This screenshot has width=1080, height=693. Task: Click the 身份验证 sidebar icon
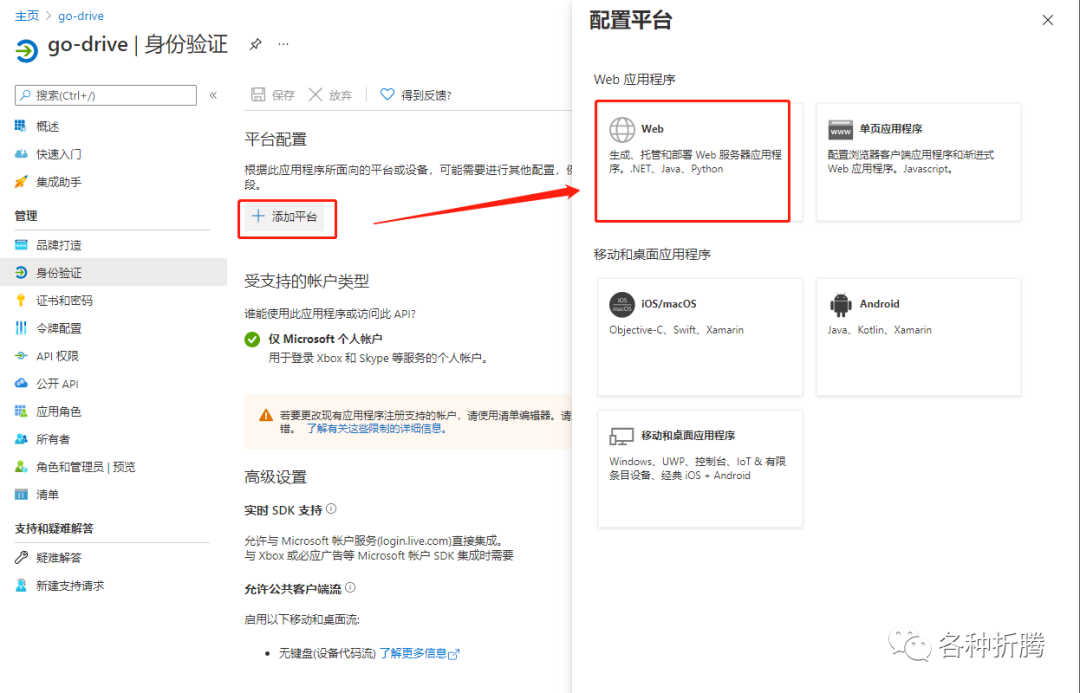click(21, 272)
